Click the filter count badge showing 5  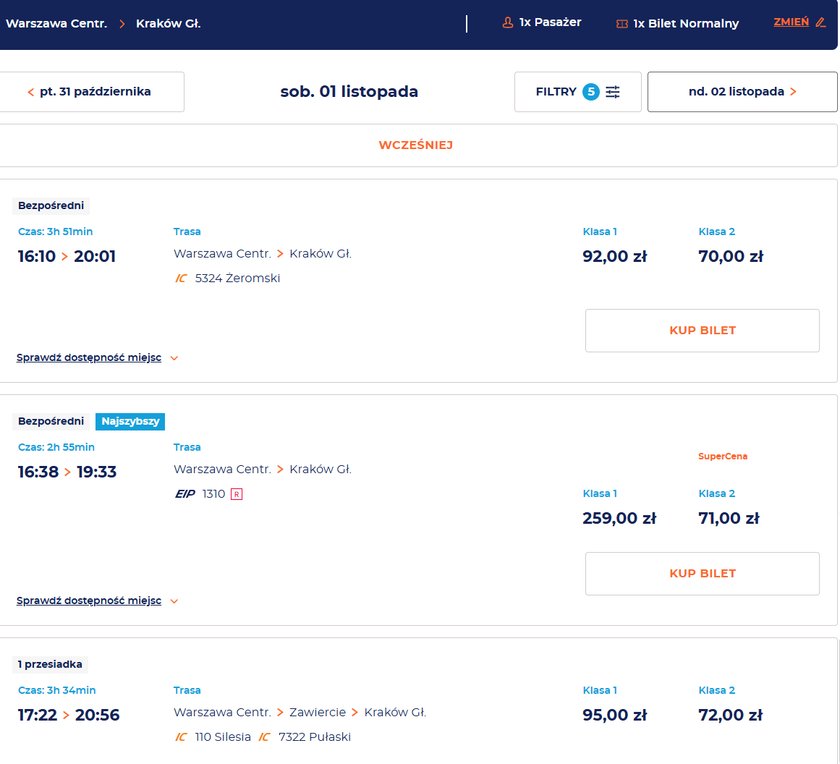tap(591, 92)
